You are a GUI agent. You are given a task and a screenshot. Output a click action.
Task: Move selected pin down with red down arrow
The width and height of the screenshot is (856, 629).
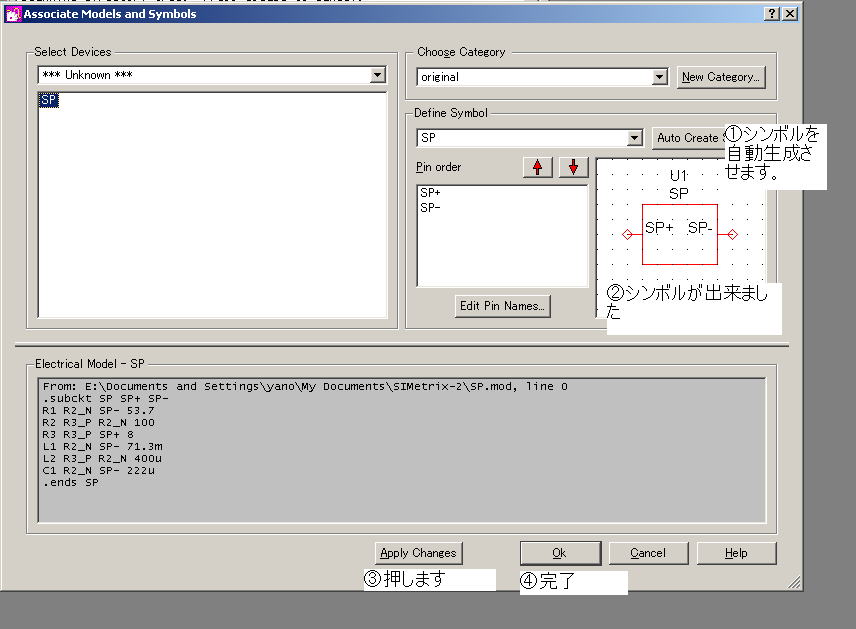573,167
